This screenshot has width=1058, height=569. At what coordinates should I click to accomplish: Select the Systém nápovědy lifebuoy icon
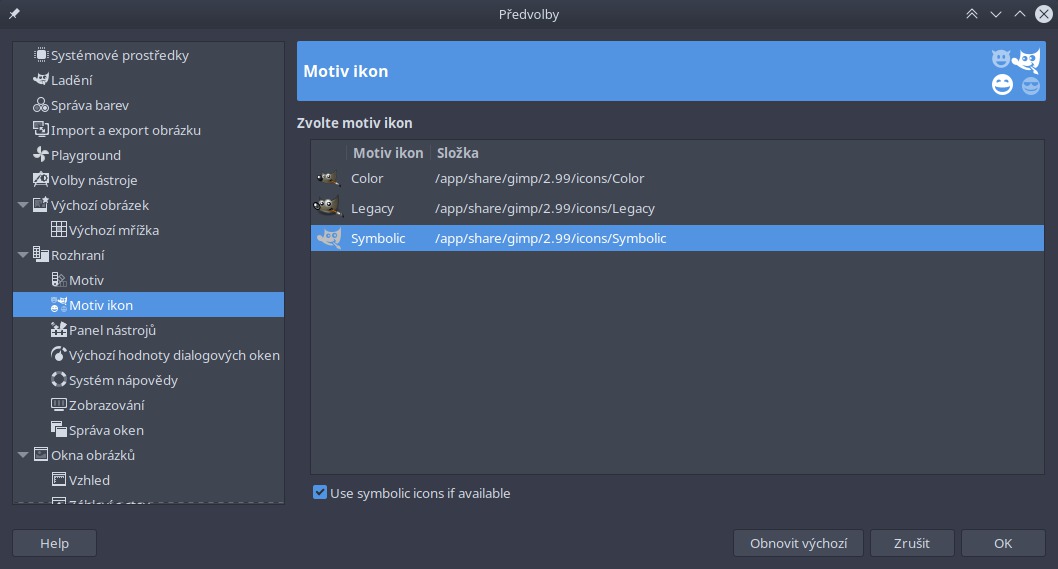click(x=59, y=379)
